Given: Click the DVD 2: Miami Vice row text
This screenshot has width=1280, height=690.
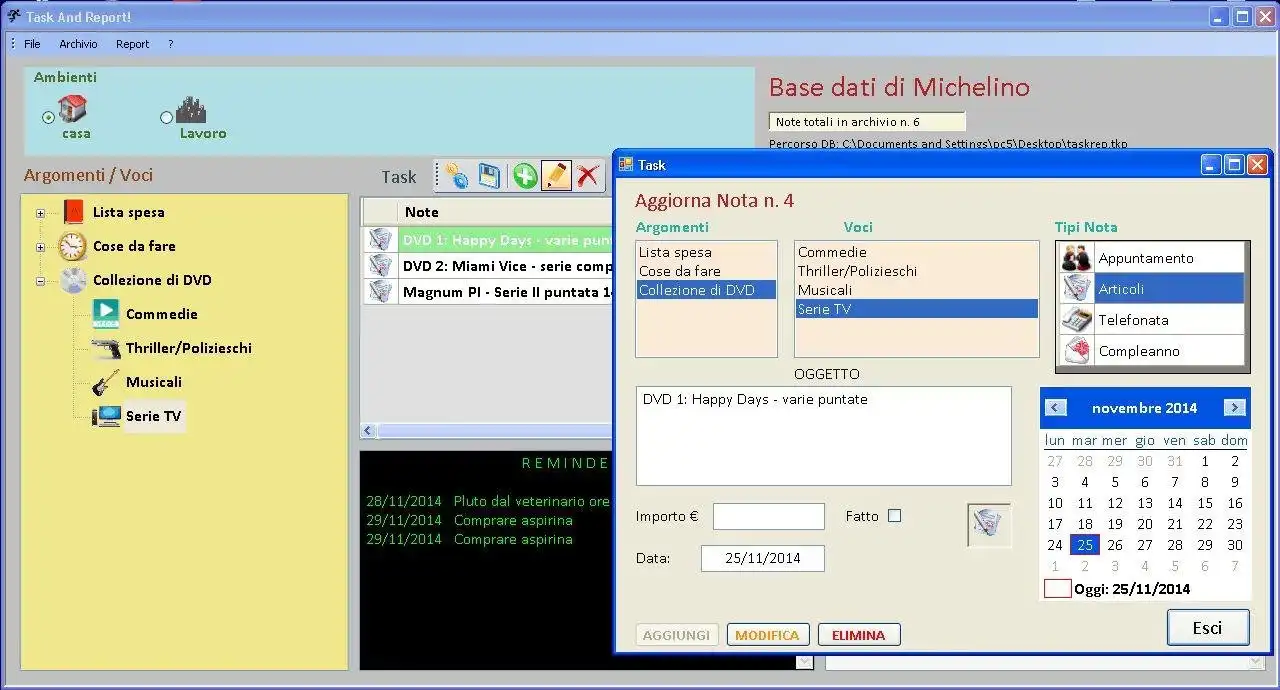Looking at the screenshot, I should pyautogui.click(x=507, y=266).
